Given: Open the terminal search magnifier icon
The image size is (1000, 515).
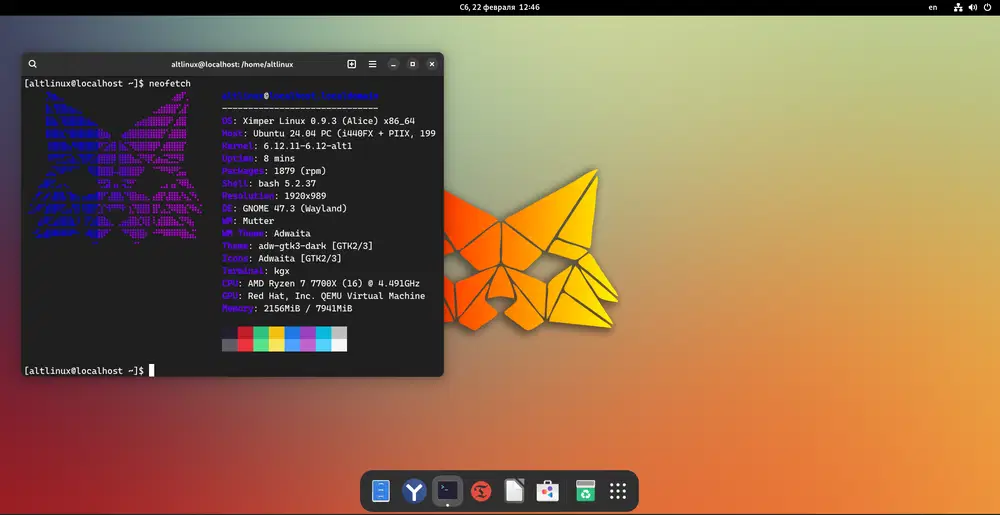Looking at the screenshot, I should coord(33,64).
